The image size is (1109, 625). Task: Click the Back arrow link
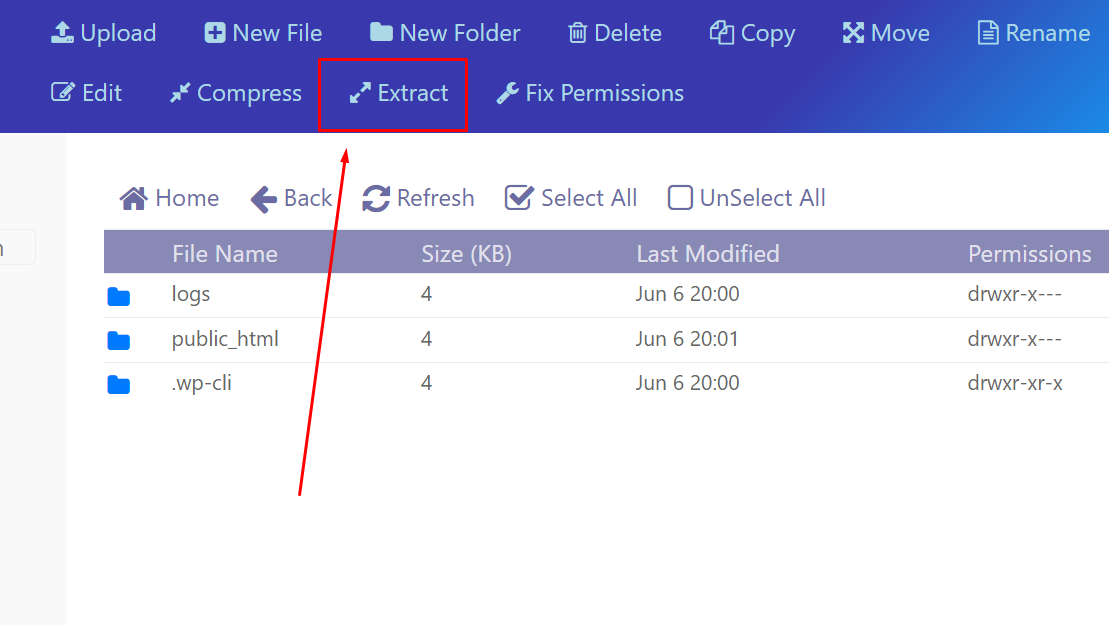tap(291, 198)
